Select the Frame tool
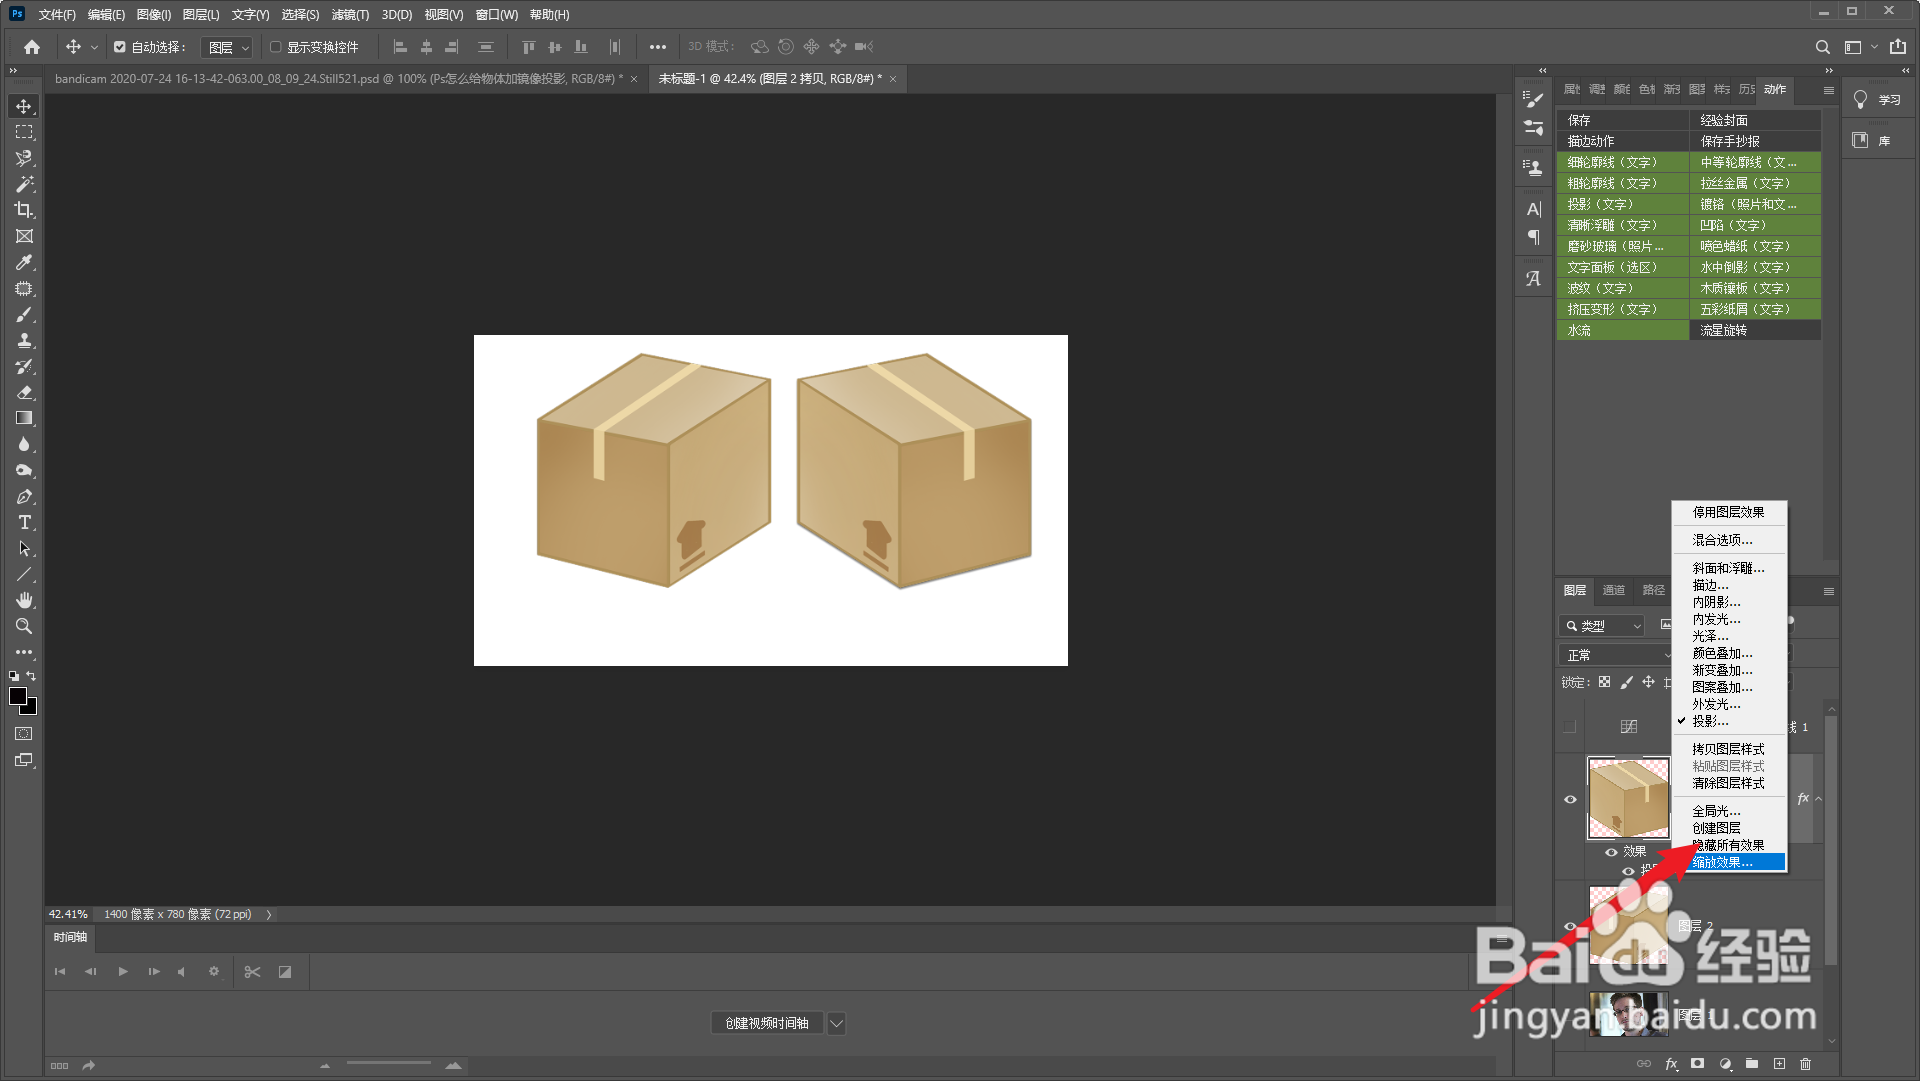Image resolution: width=1920 pixels, height=1081 pixels. click(x=24, y=236)
